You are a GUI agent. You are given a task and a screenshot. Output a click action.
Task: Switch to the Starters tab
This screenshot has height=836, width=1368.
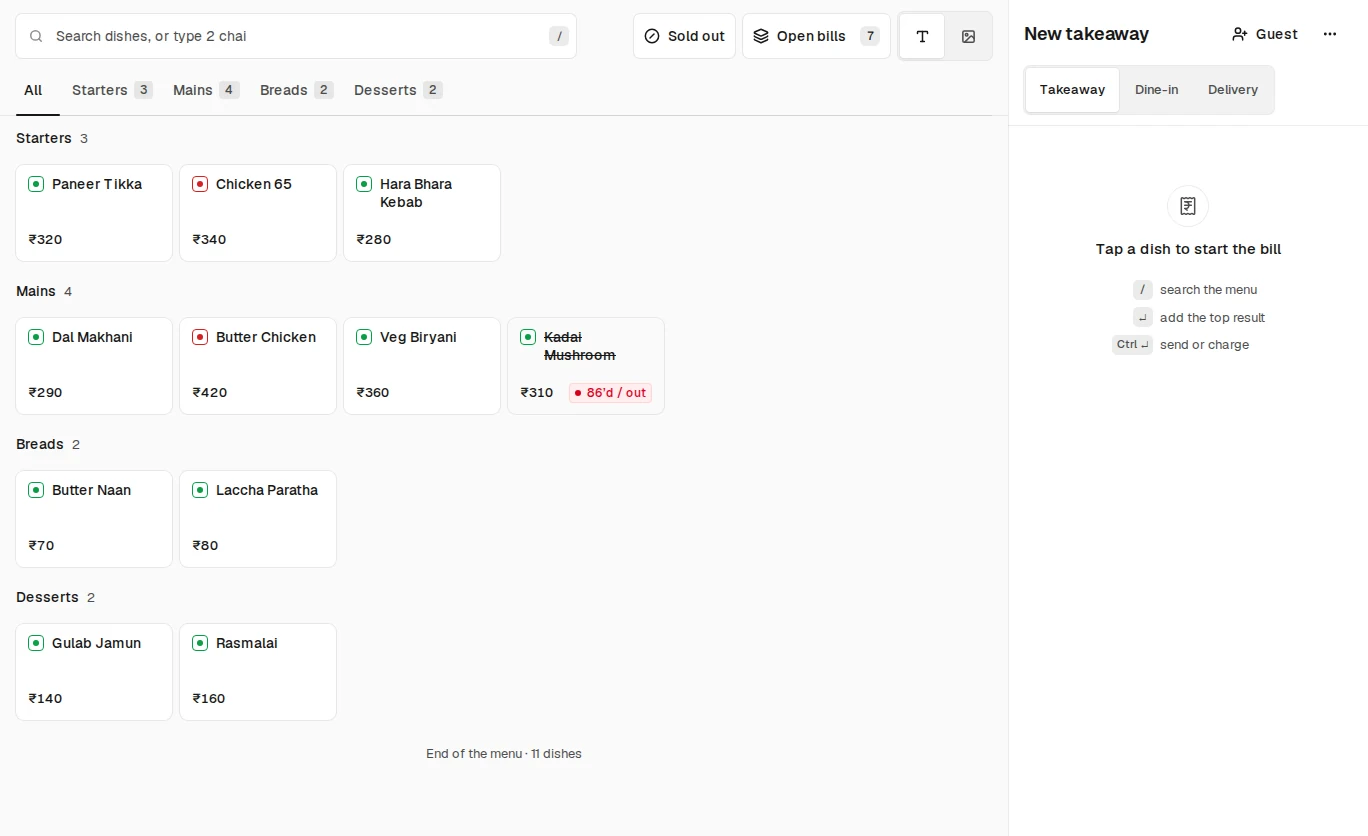(111, 90)
